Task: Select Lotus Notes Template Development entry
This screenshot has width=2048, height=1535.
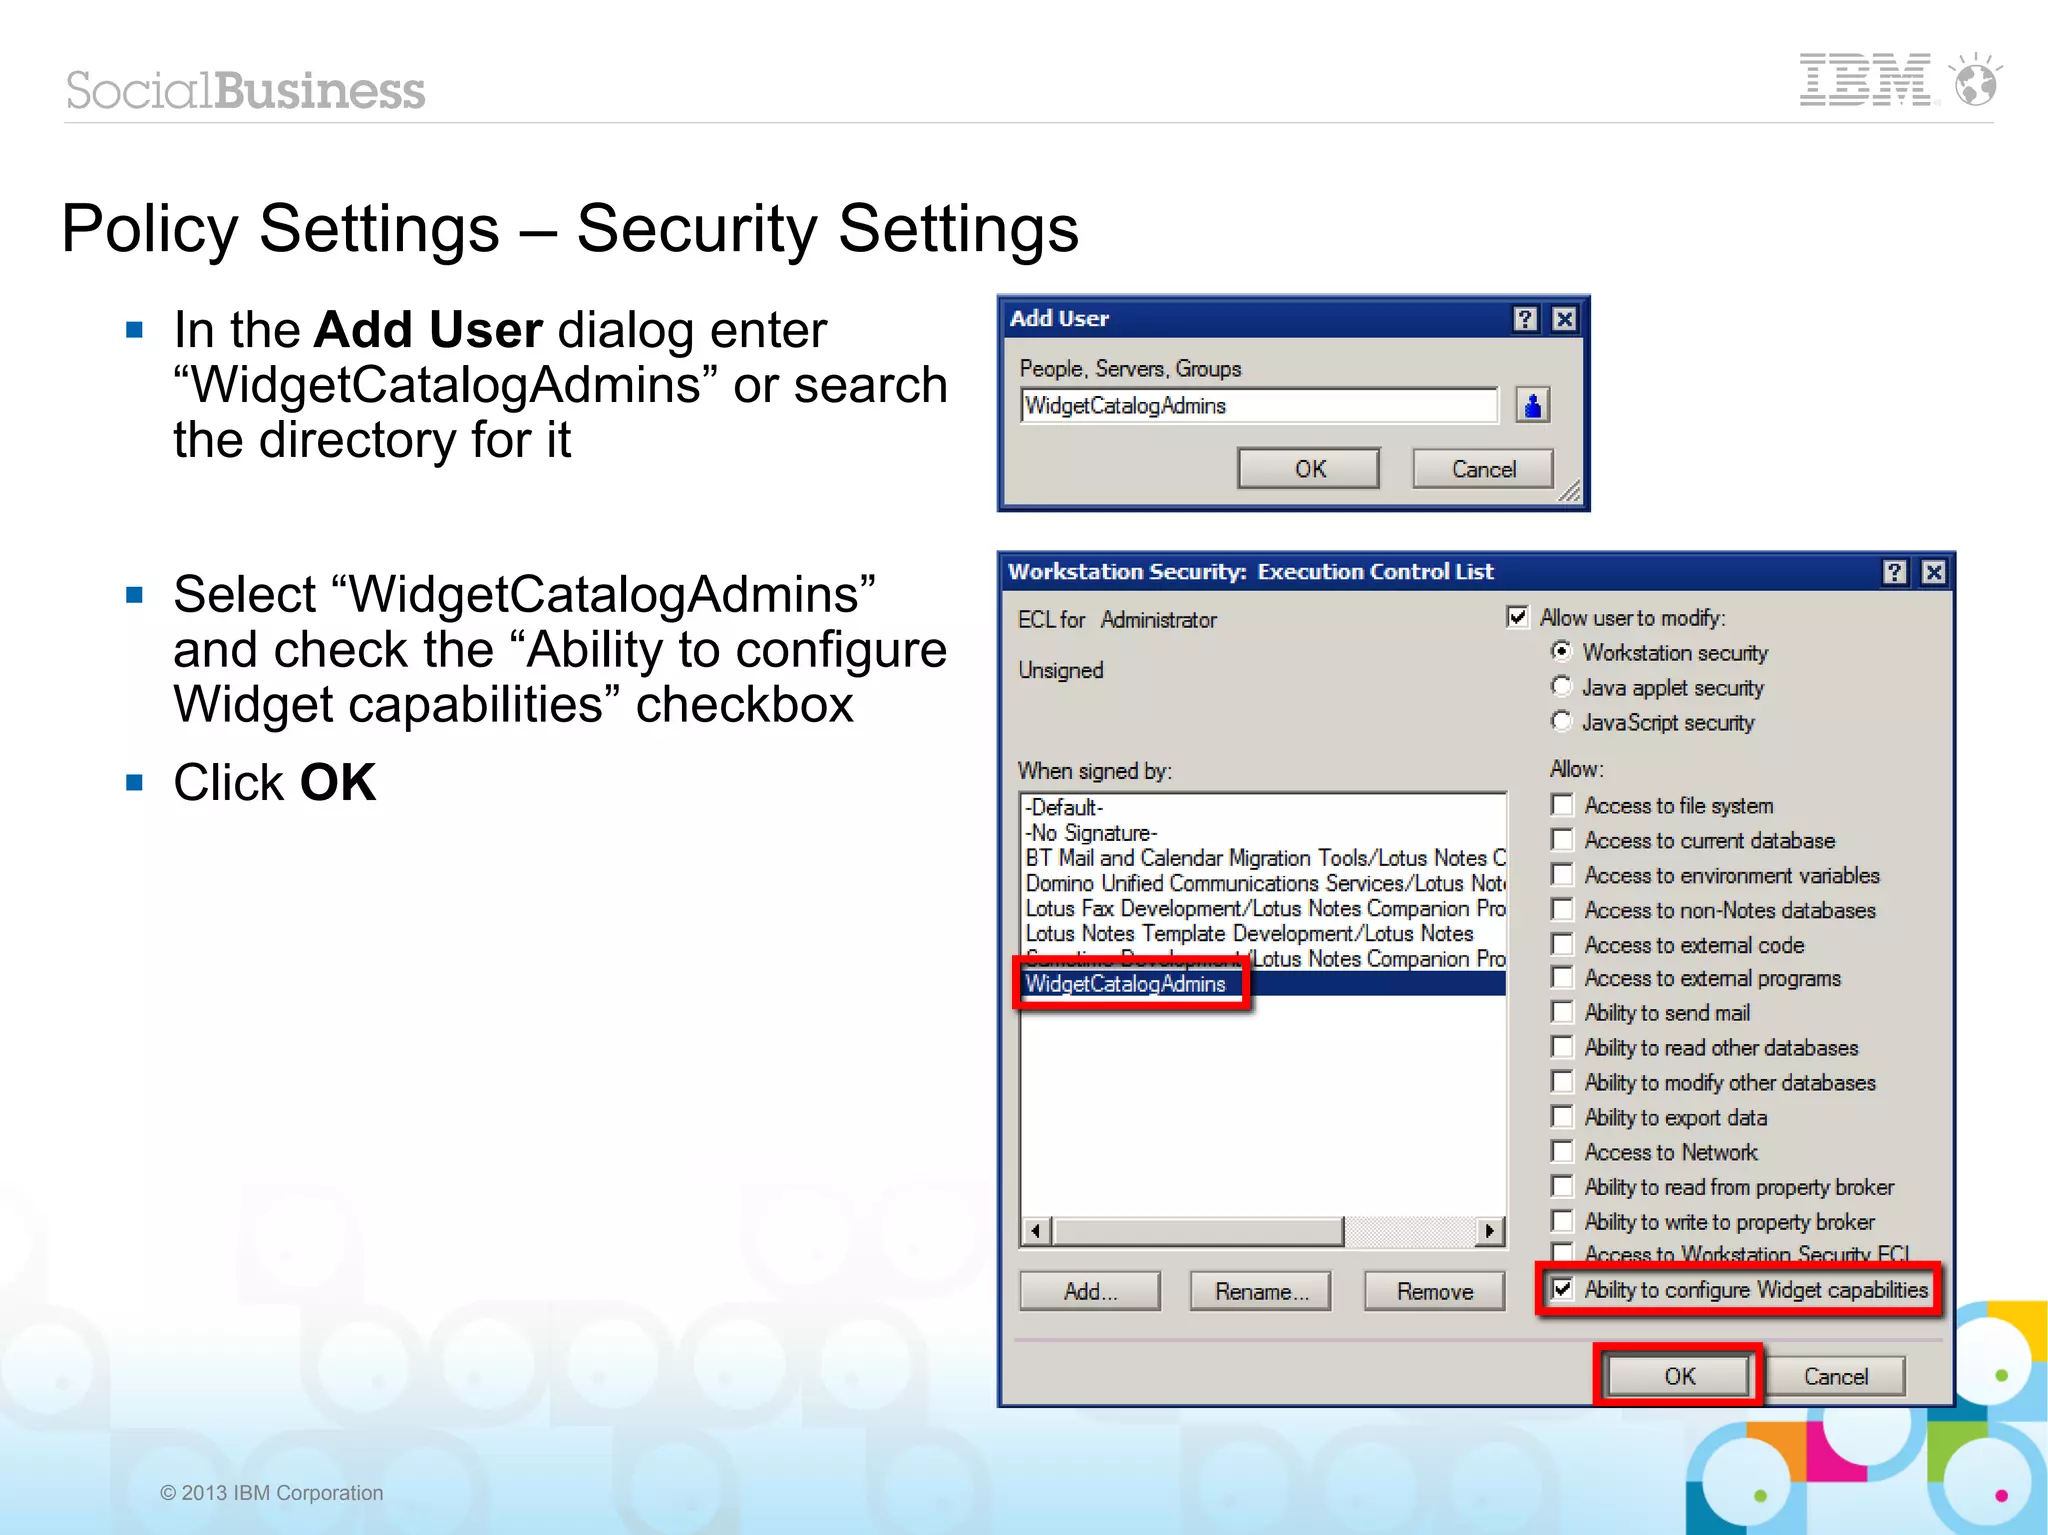Action: coord(1264,932)
